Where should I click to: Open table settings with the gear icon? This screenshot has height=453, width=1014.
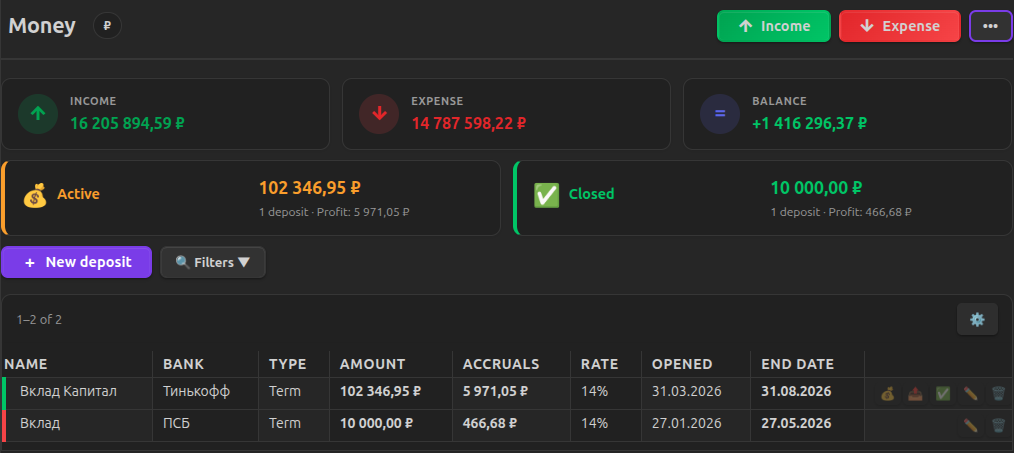pos(977,319)
